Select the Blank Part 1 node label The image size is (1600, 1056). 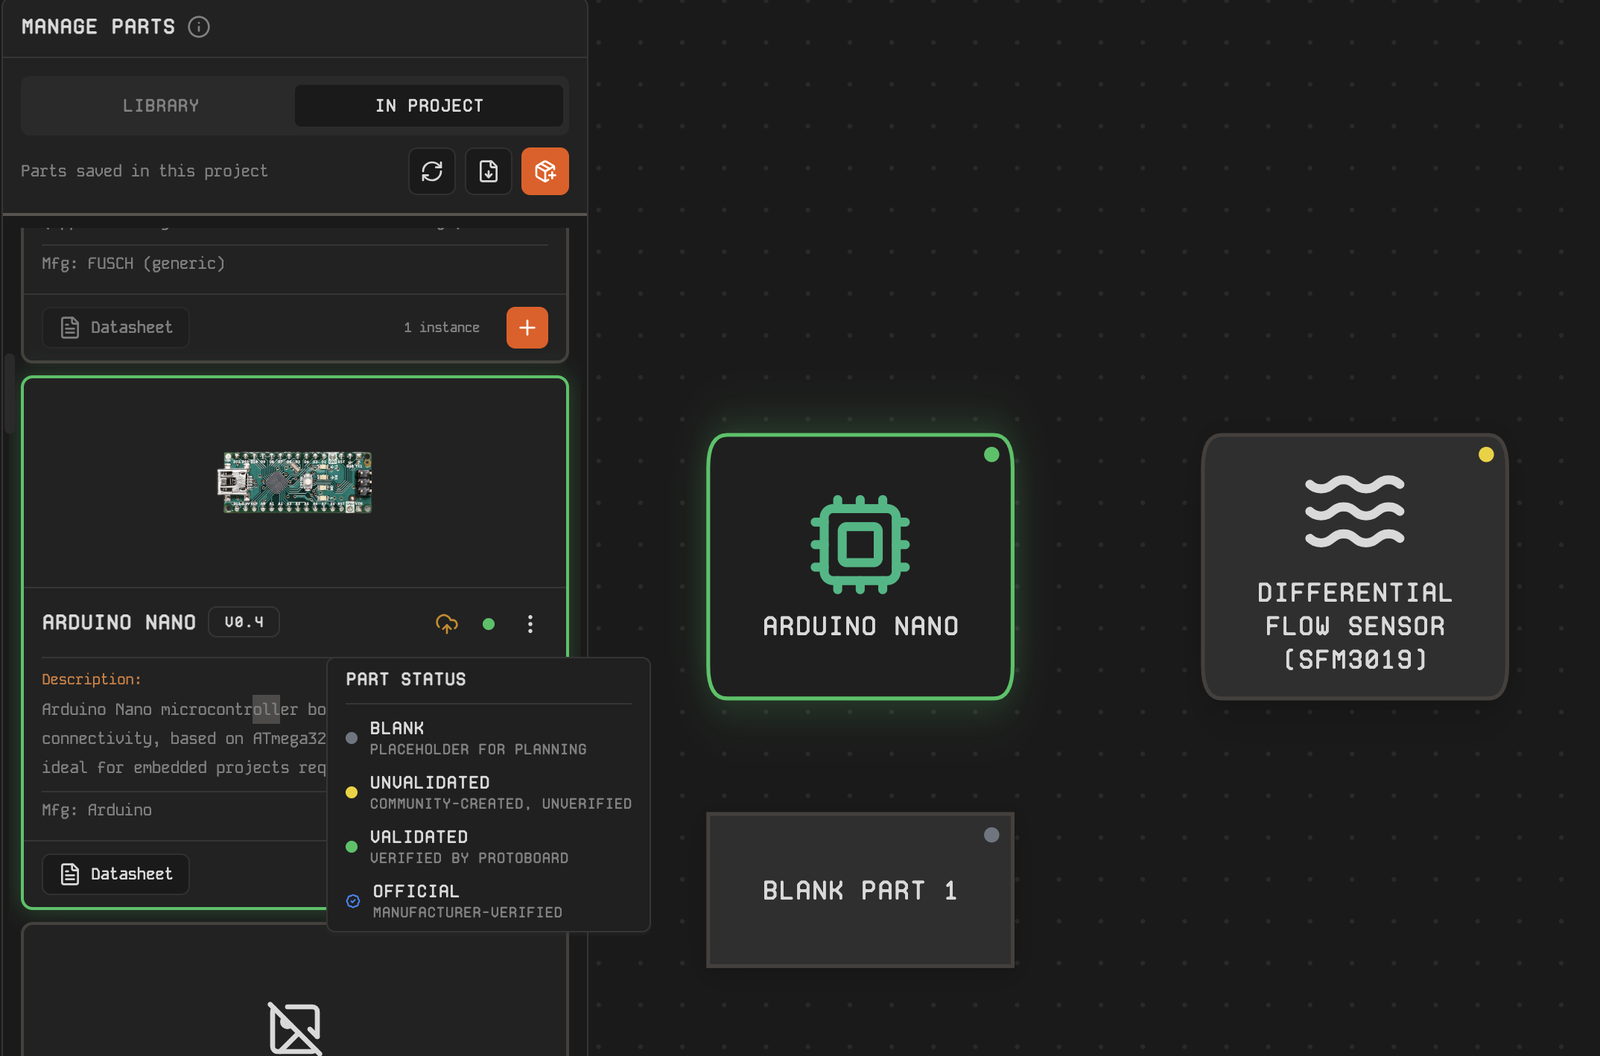[860, 890]
